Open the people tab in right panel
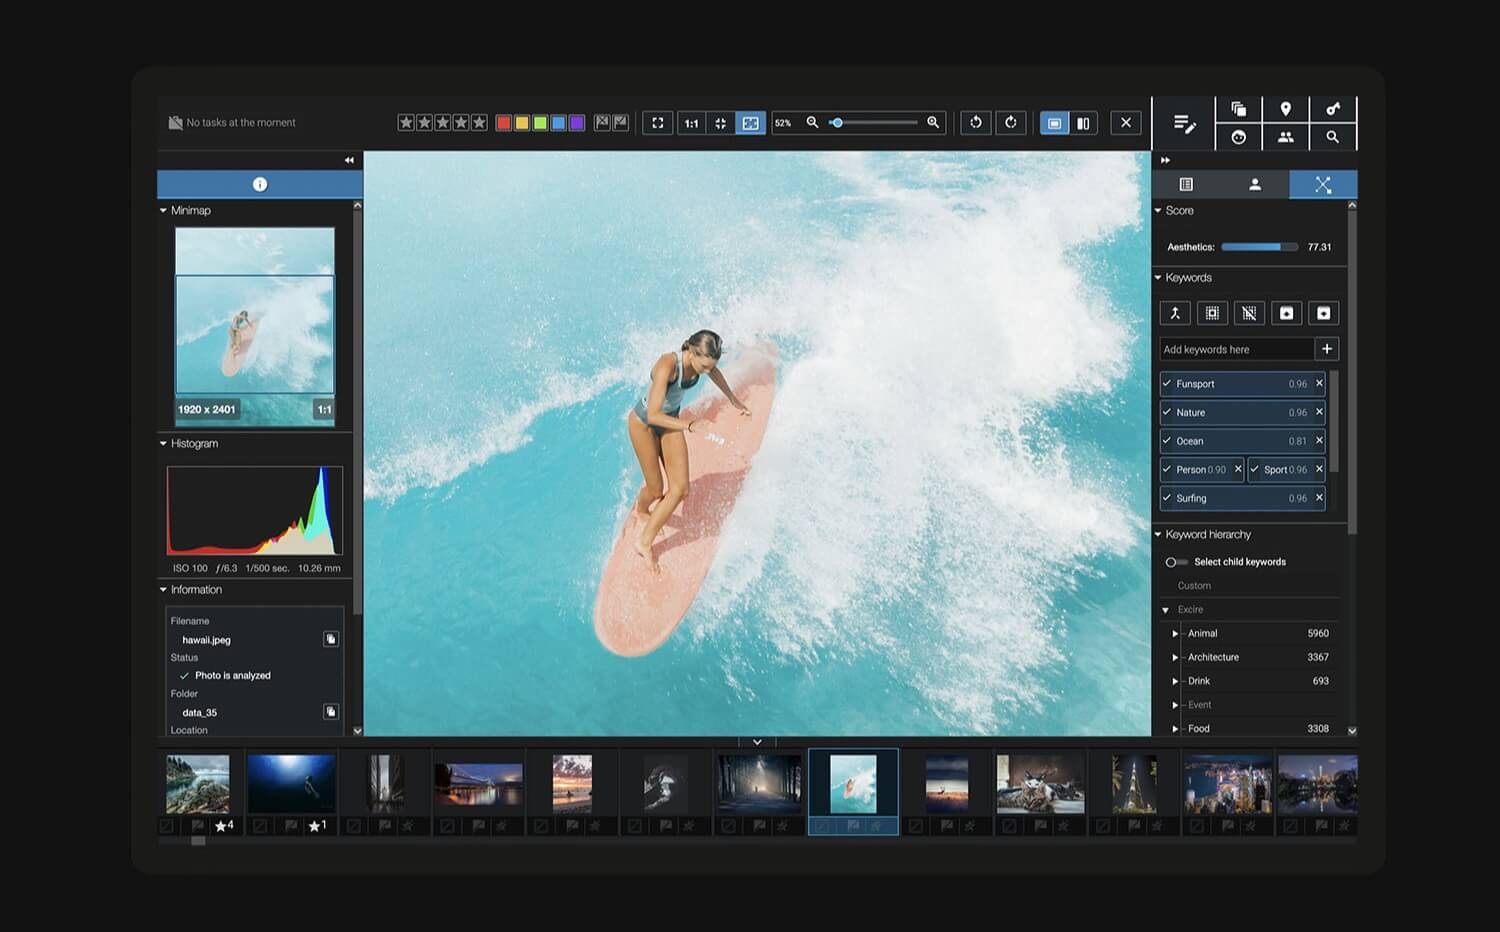1500x932 pixels. click(1255, 184)
